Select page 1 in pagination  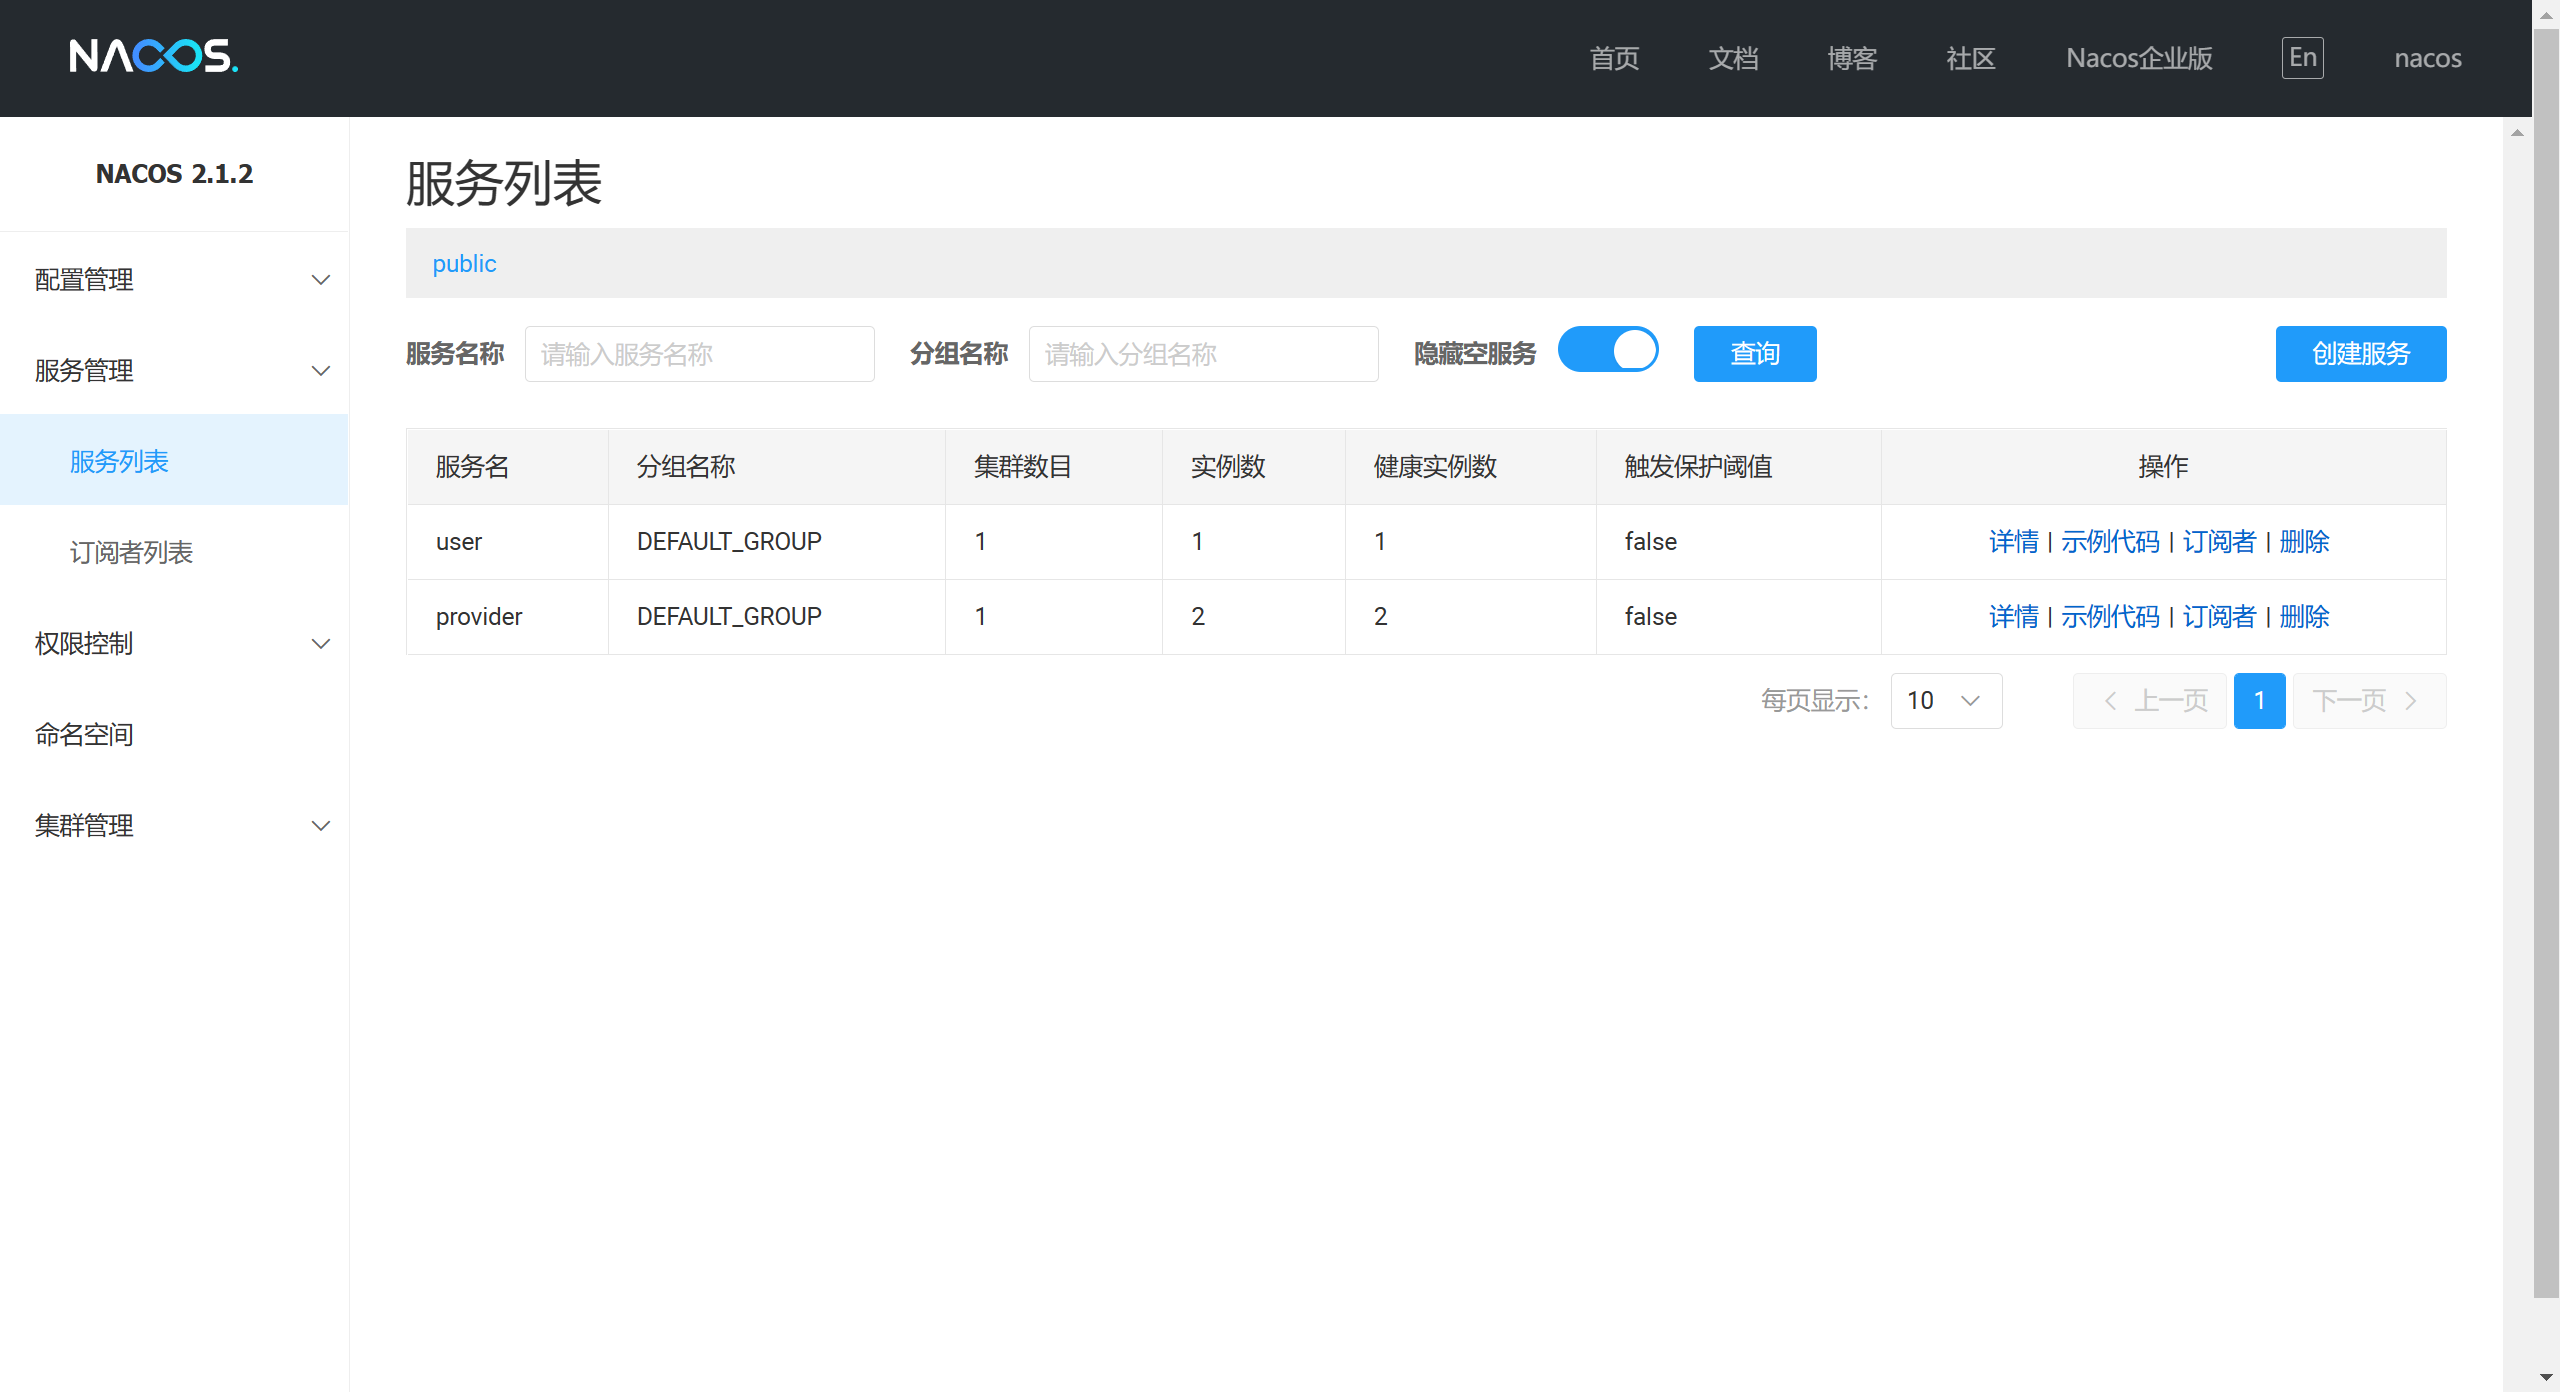[x=2259, y=701]
